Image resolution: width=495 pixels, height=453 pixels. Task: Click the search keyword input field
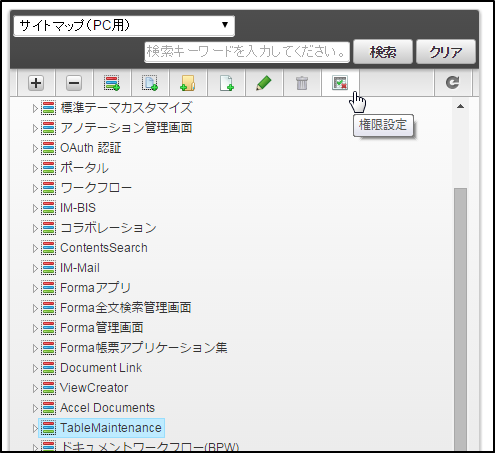pos(247,52)
